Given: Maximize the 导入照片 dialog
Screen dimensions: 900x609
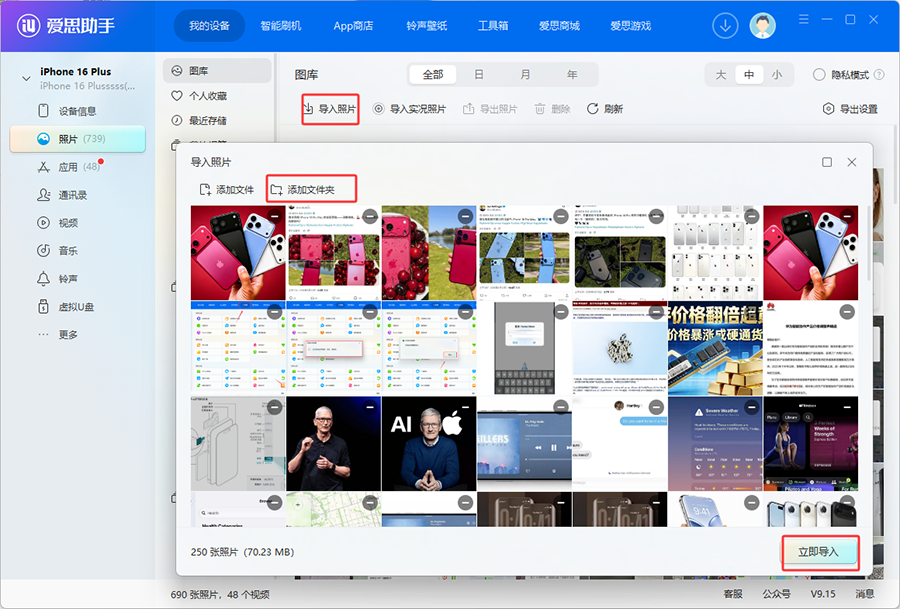Looking at the screenshot, I should (827, 162).
